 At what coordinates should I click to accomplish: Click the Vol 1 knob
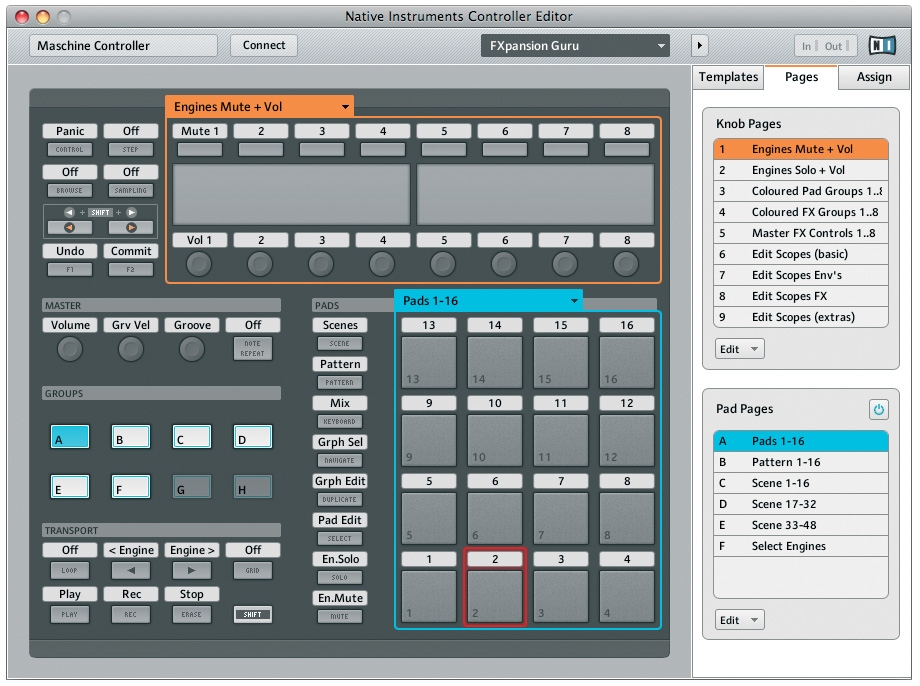pos(199,264)
